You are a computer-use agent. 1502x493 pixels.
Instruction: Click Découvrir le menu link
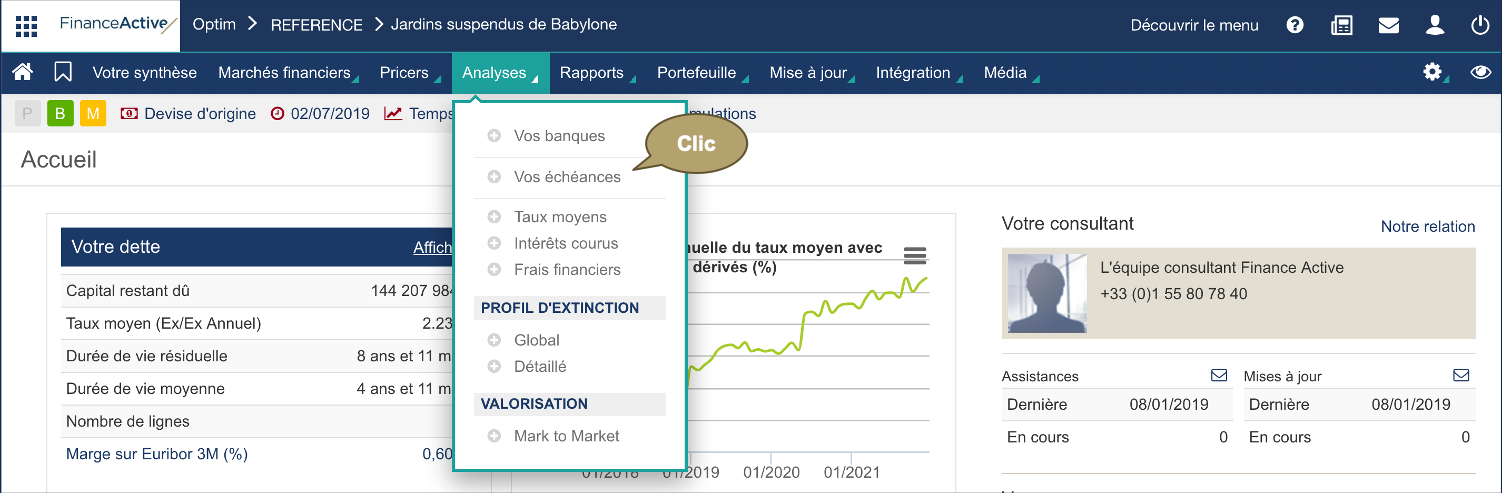pyautogui.click(x=1195, y=25)
